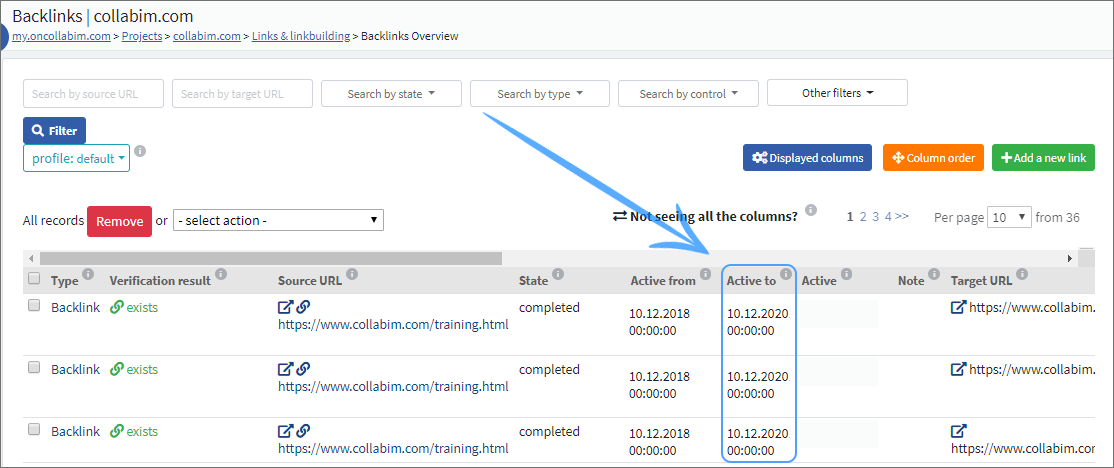Open the Per page count dropdown
The width and height of the screenshot is (1114, 468).
click(x=1010, y=217)
